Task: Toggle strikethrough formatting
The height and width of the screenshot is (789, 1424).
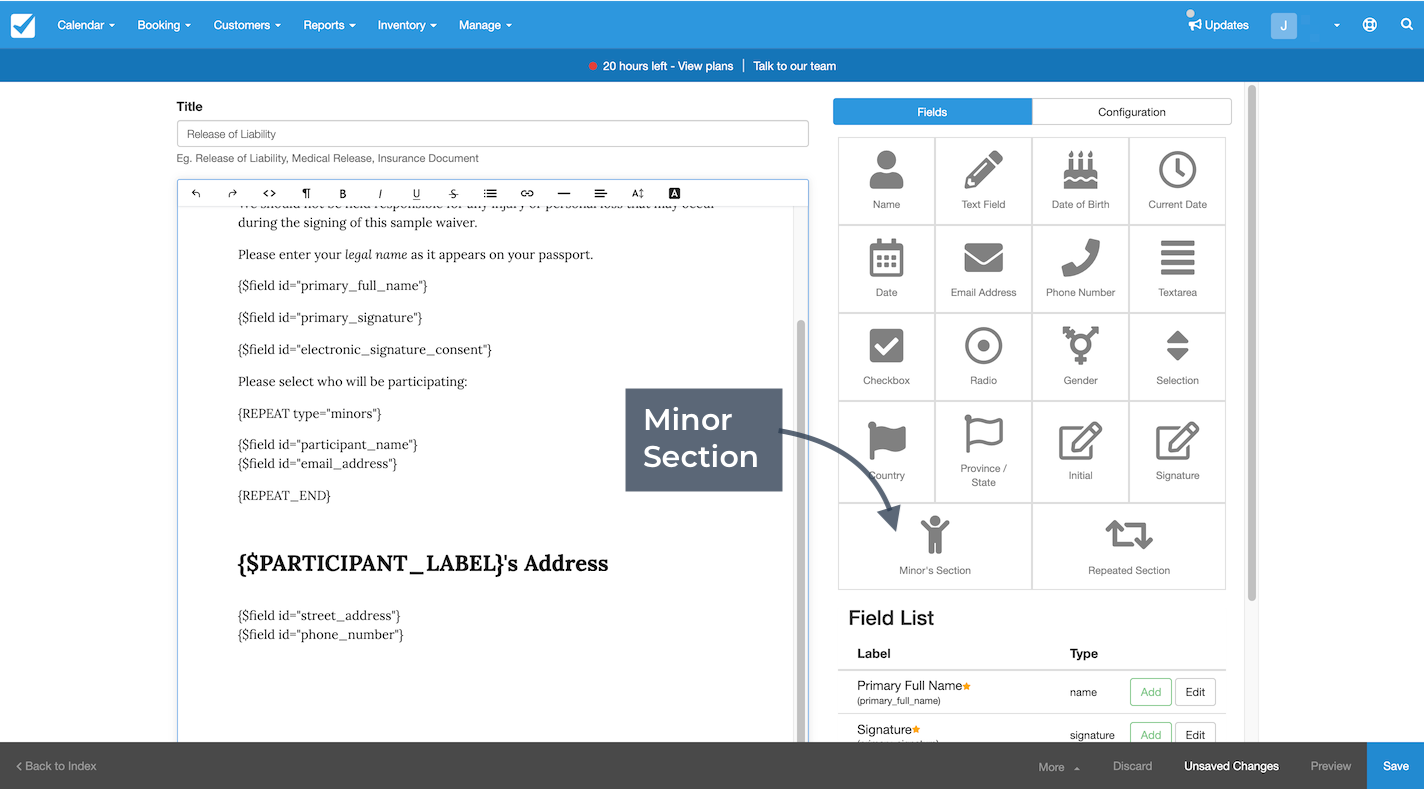Action: tap(453, 193)
